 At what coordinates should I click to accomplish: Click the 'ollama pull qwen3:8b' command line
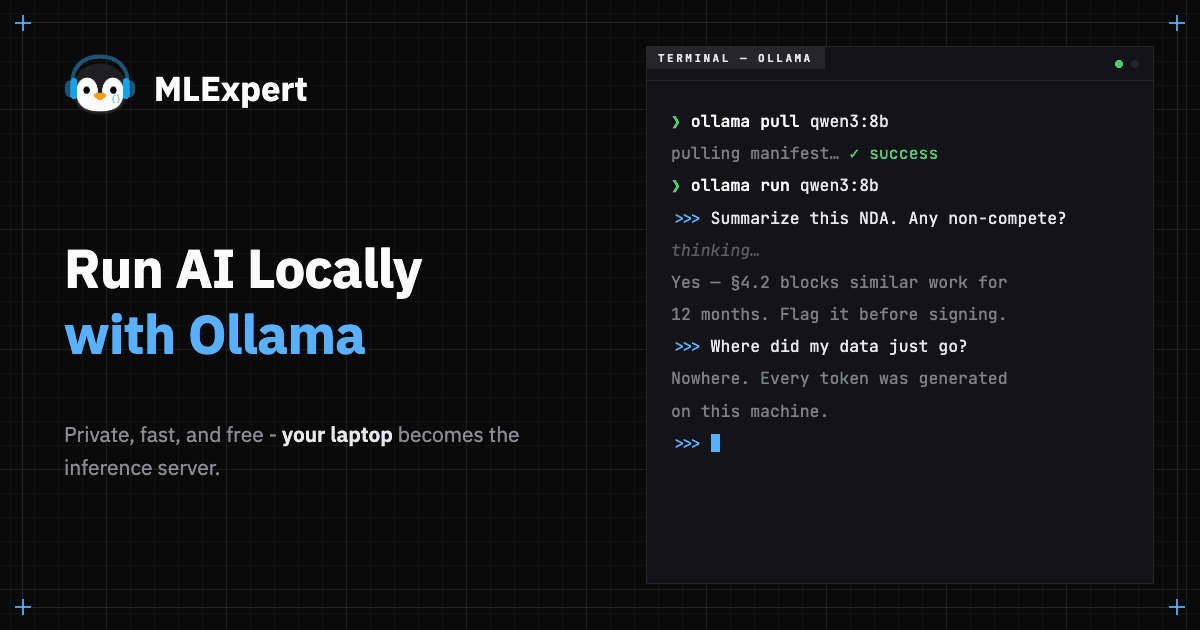click(x=780, y=122)
